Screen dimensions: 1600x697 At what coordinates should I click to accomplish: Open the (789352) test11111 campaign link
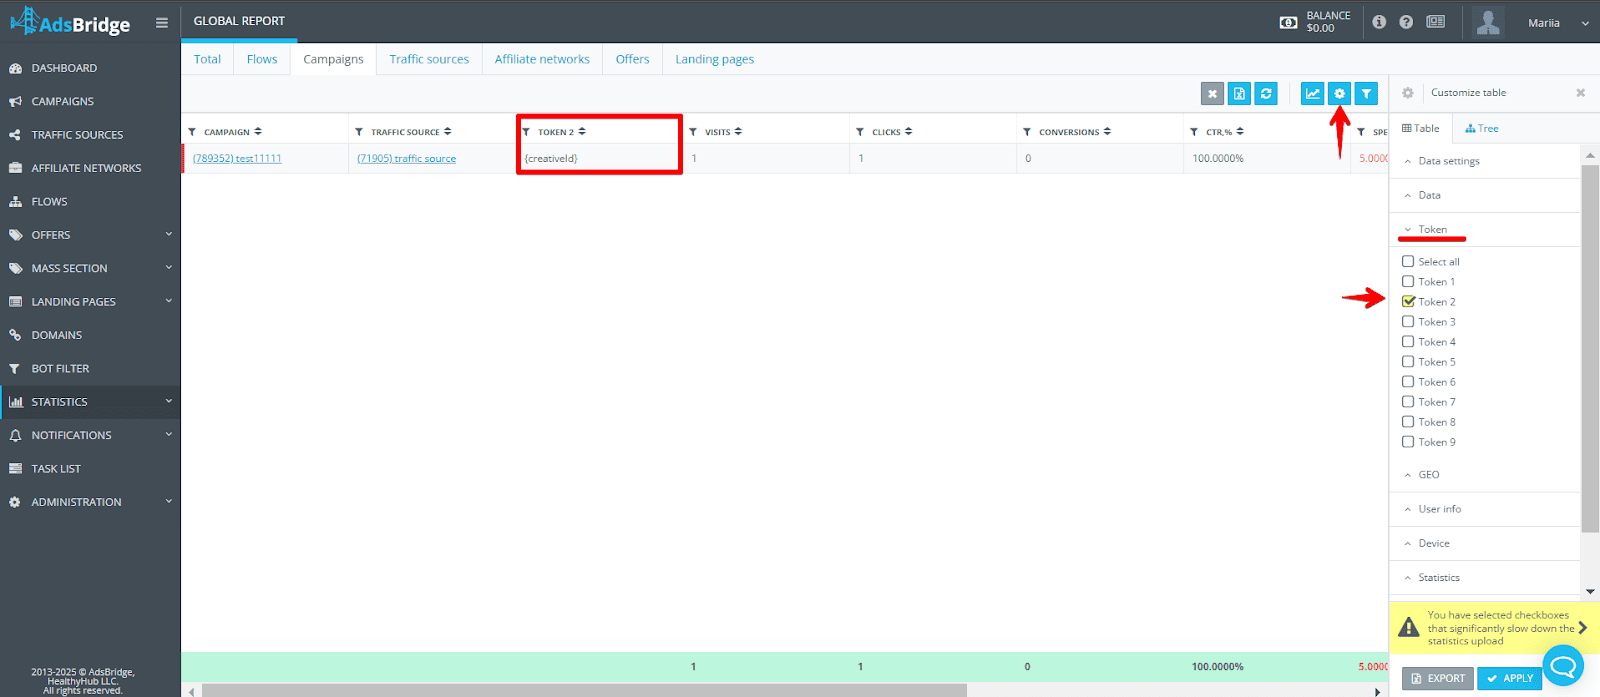(x=237, y=158)
